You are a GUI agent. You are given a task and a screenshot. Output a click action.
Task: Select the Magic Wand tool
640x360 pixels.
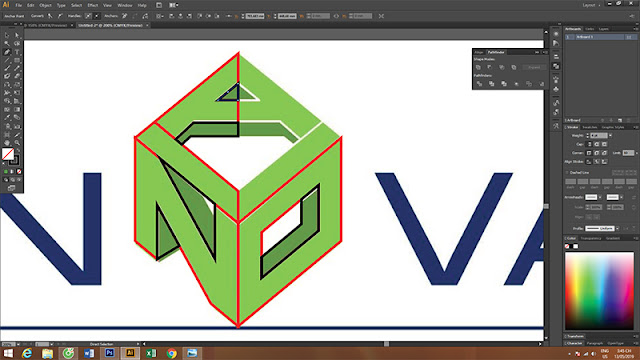(7, 44)
